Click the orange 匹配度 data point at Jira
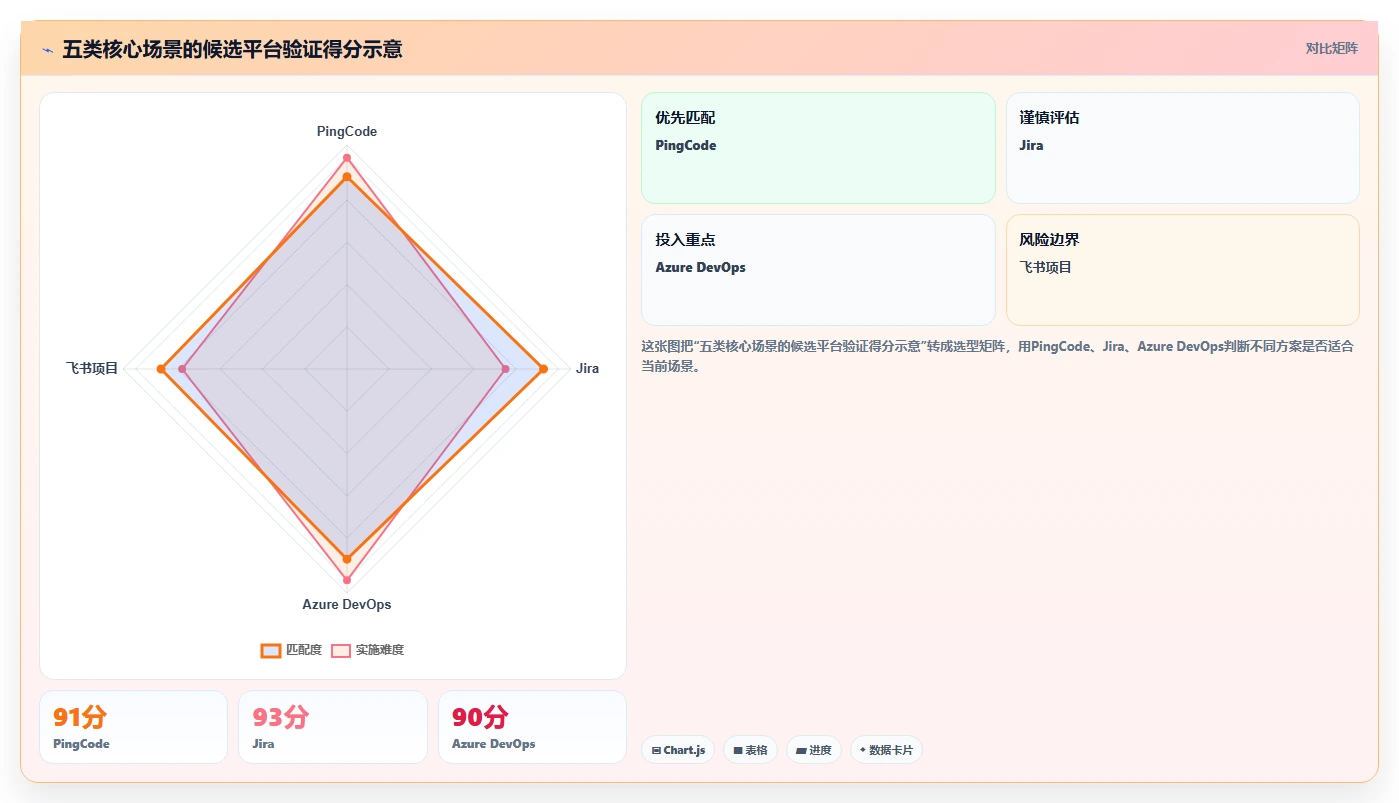Screen dimensions: 1399x803 point(543,369)
